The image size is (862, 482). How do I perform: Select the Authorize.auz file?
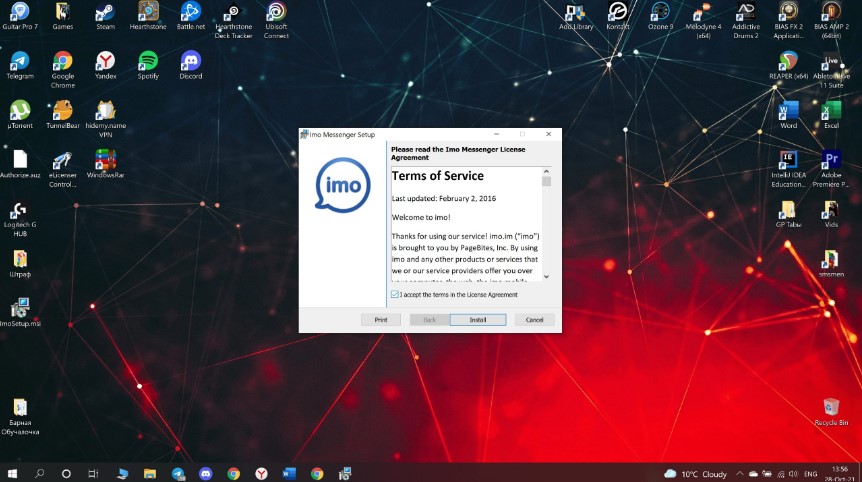pos(20,164)
